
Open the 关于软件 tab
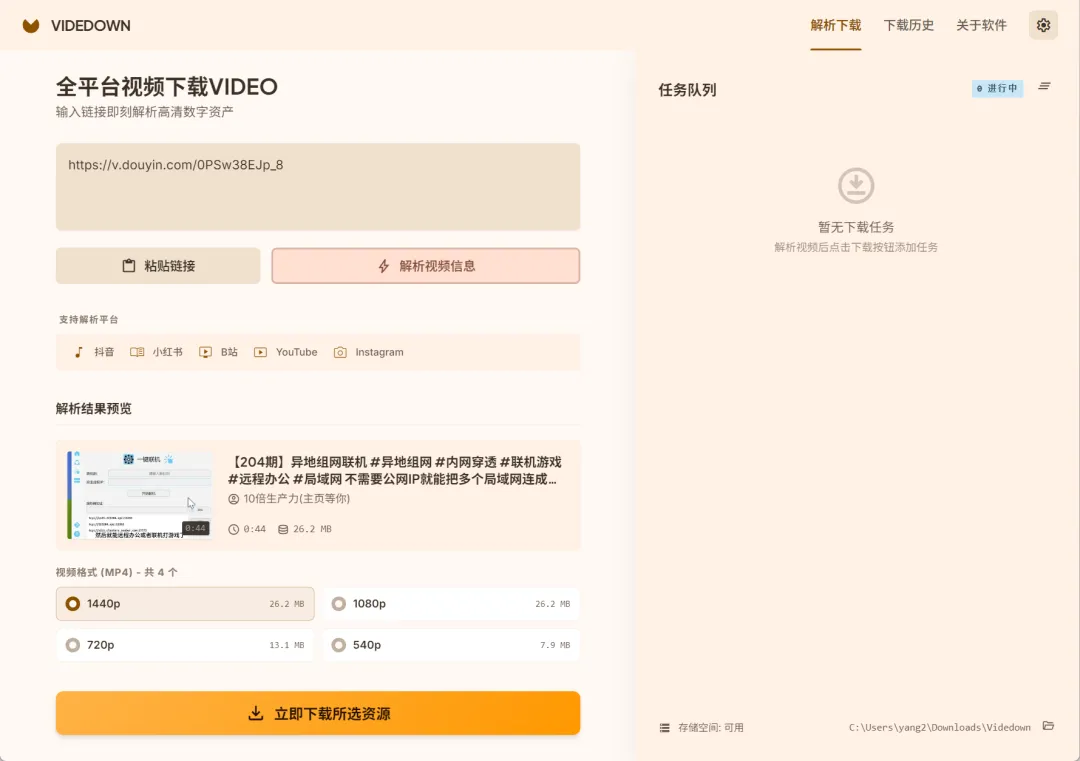[x=982, y=25]
